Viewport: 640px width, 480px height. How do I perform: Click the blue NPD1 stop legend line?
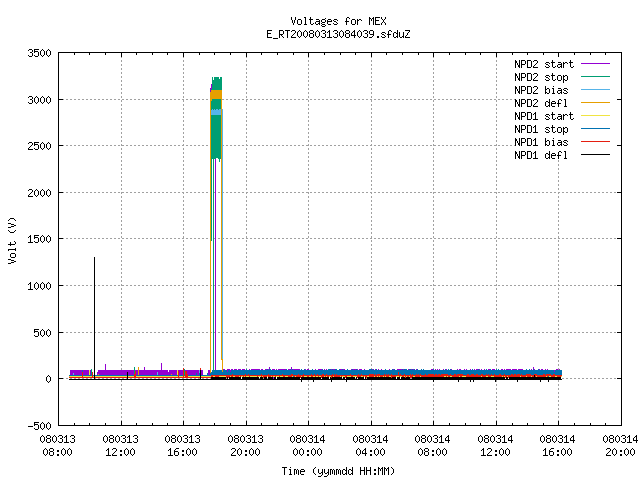coord(596,129)
